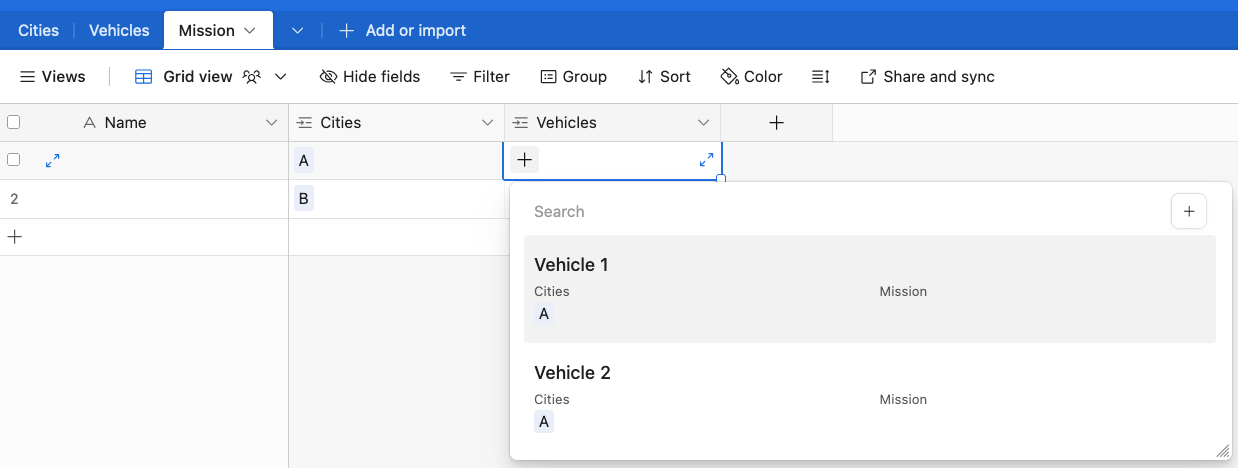The width and height of the screenshot is (1238, 468).
Task: Add a new row with plus icon
Action: click(15, 237)
